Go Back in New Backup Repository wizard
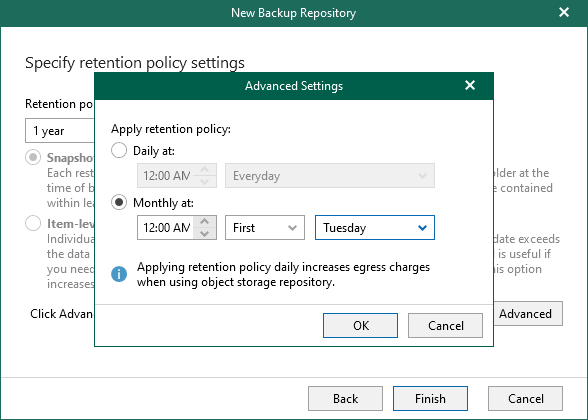The image size is (588, 420). (345, 399)
